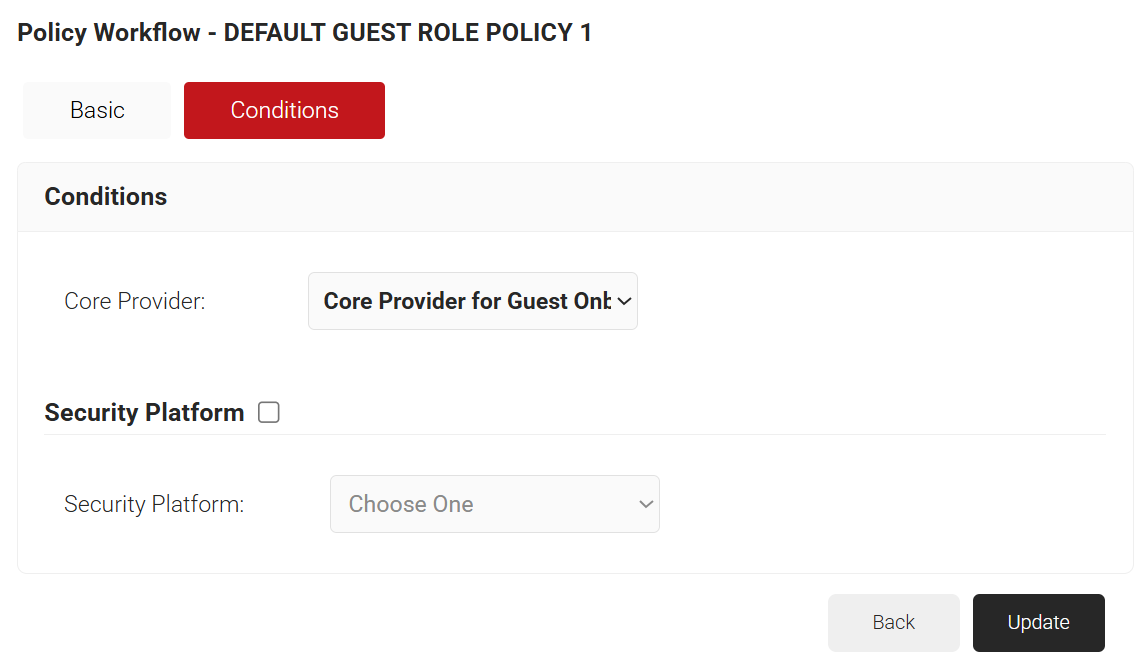Open the Security Platform 'Choose One' dropdown
The image size is (1137, 667).
tap(494, 504)
